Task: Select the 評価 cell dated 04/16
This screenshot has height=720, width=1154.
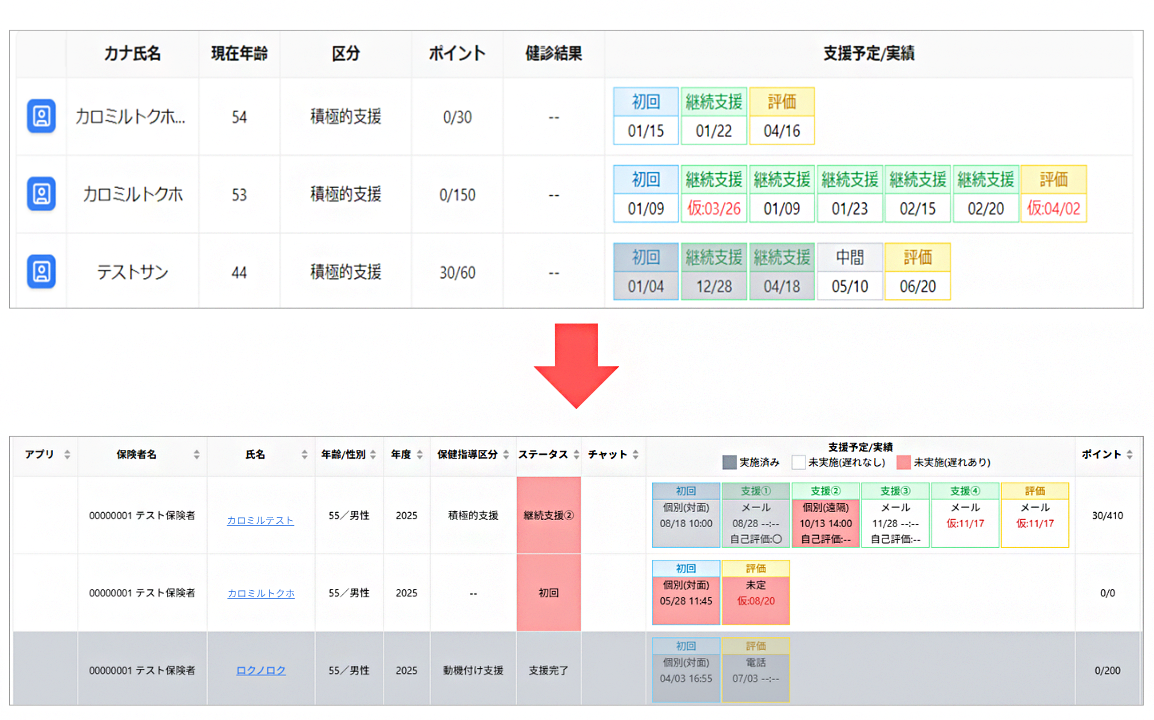Action: (x=781, y=117)
